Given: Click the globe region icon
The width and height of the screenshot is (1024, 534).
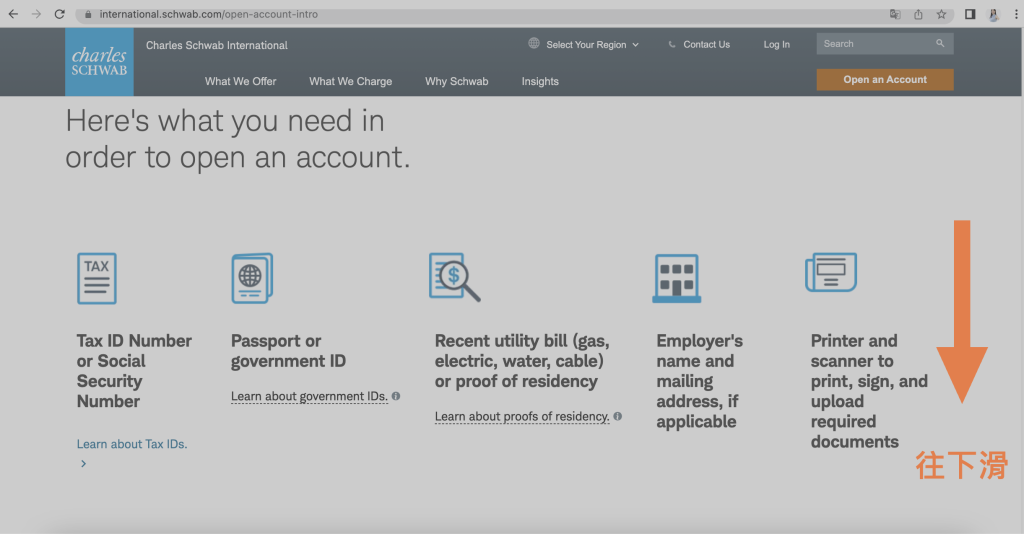Looking at the screenshot, I should point(534,44).
